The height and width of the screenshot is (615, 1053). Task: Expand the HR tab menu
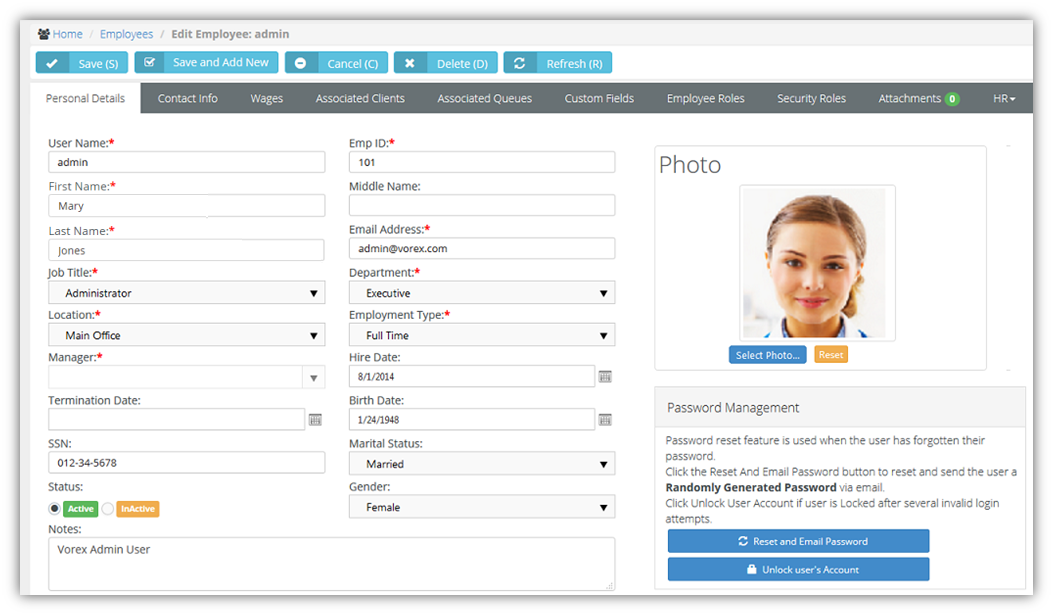pyautogui.click(x=1004, y=99)
